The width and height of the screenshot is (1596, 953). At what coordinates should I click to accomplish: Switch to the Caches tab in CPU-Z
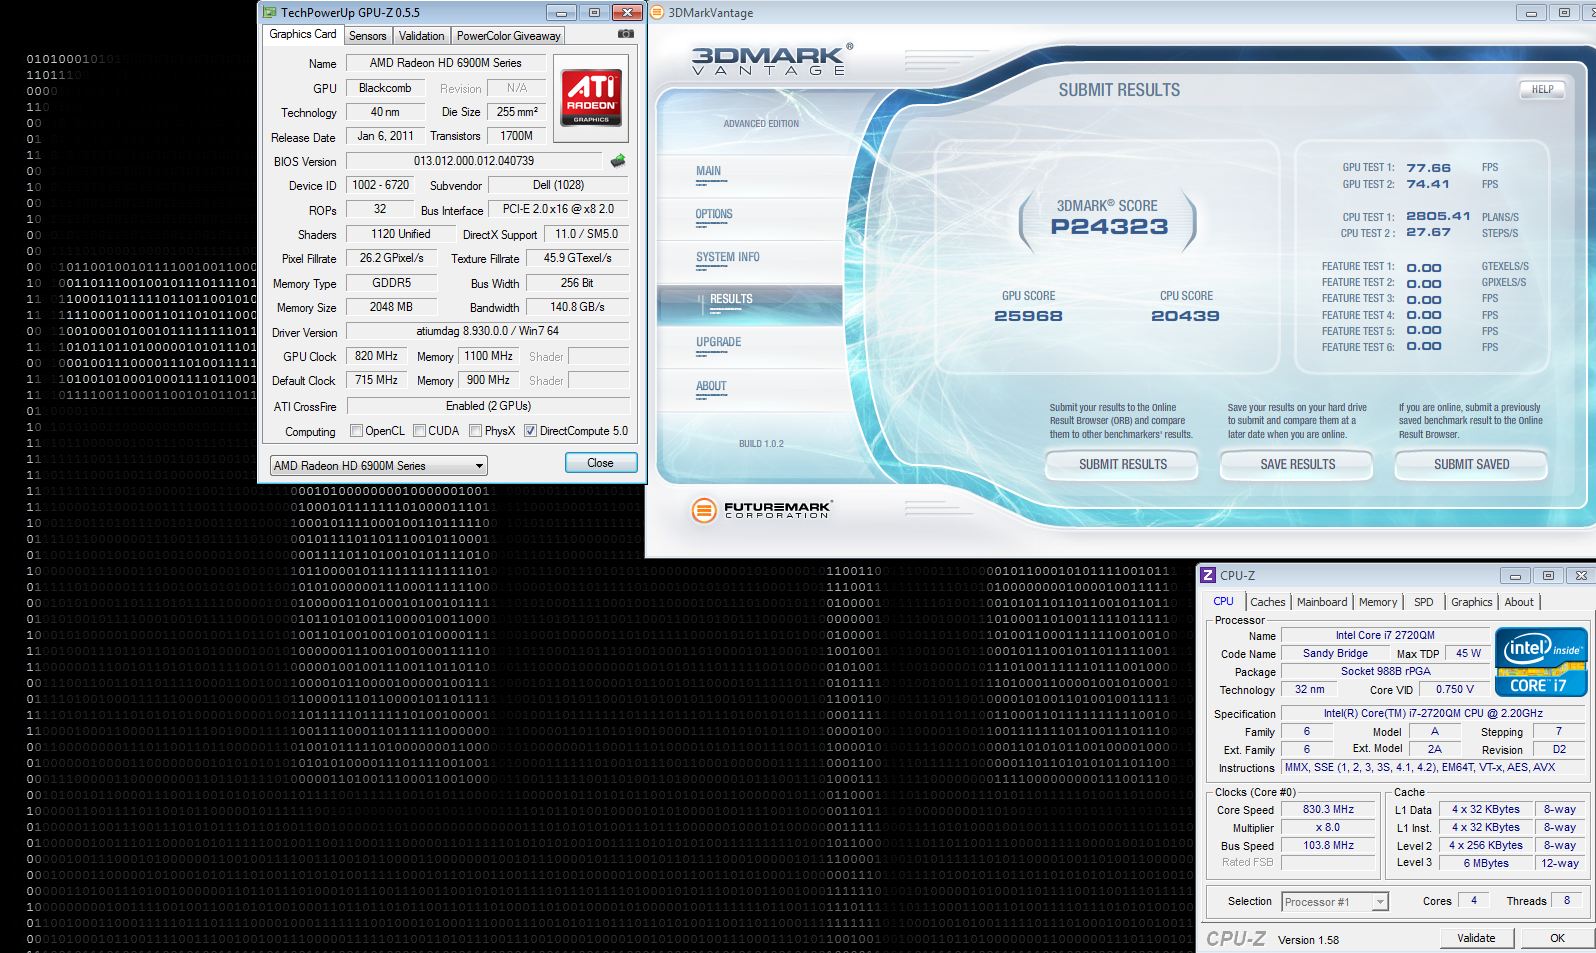pyautogui.click(x=1267, y=602)
